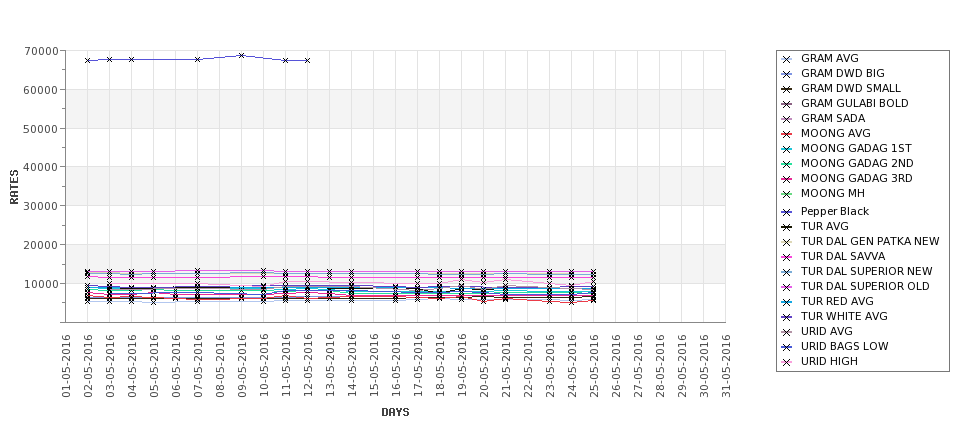
Task: Select the MOONG GADAG 2ND legend label
Action: coord(857,163)
